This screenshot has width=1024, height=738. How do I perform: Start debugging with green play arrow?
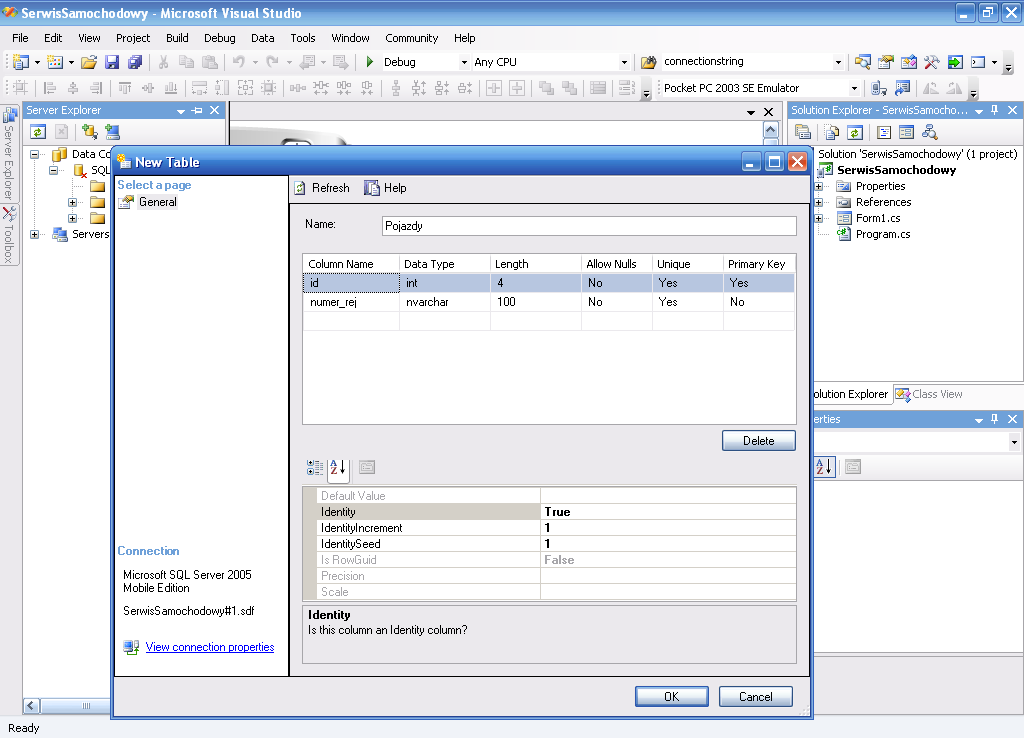370,62
